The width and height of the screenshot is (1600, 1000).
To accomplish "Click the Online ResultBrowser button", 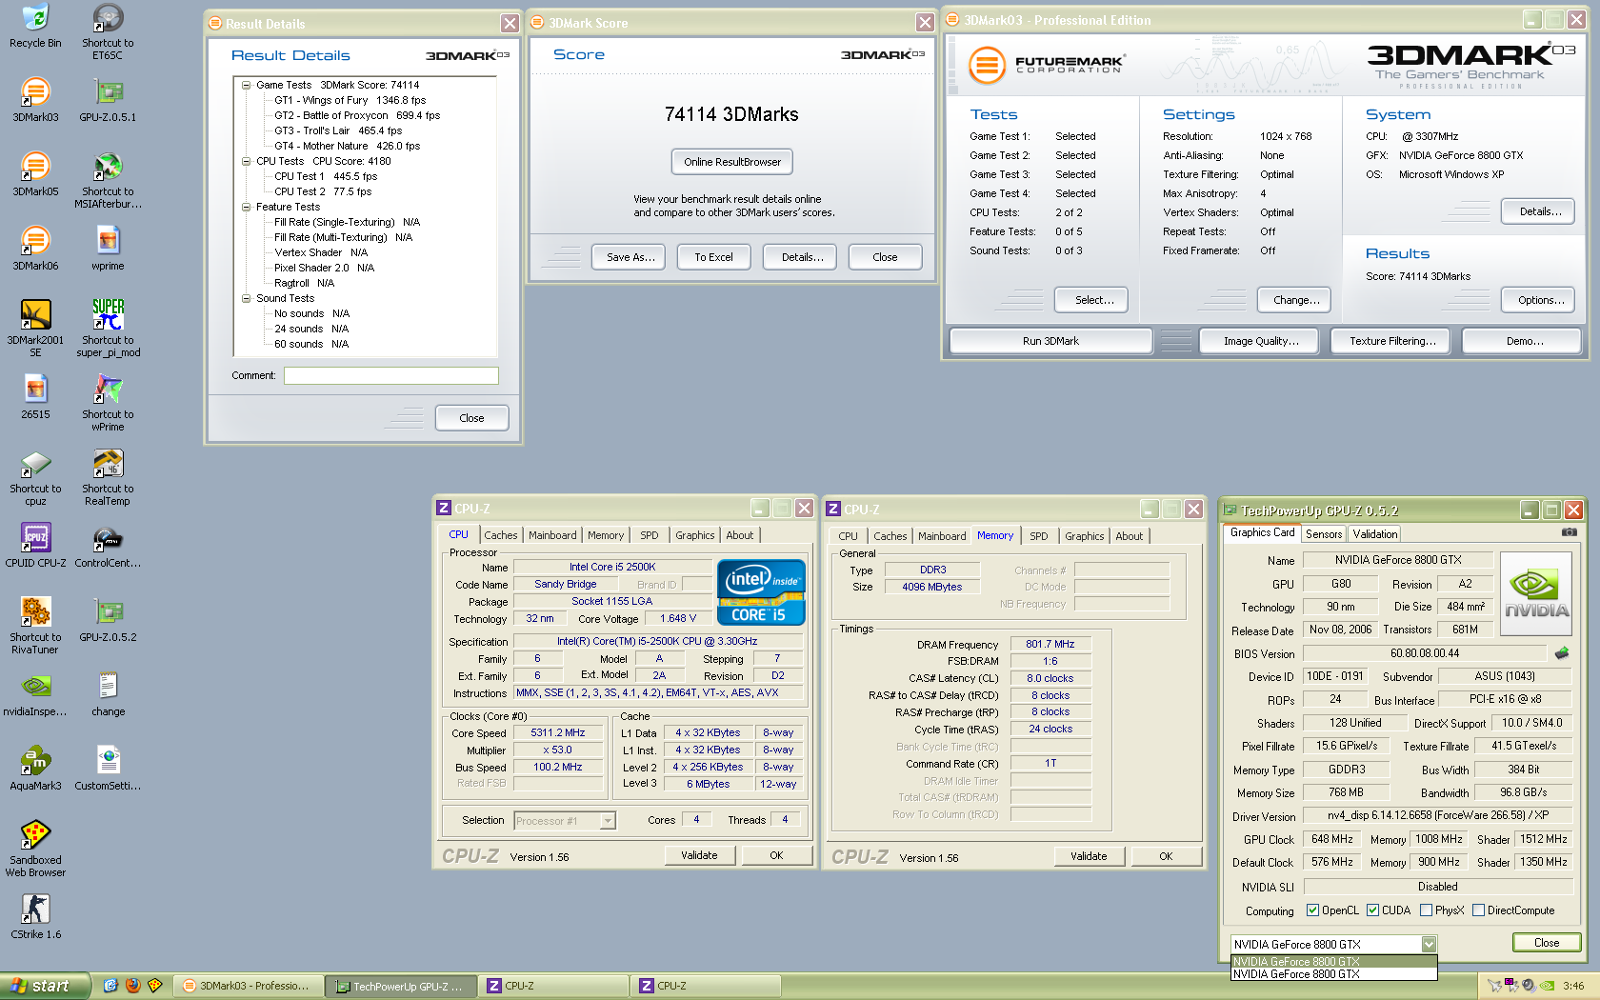I will [732, 162].
